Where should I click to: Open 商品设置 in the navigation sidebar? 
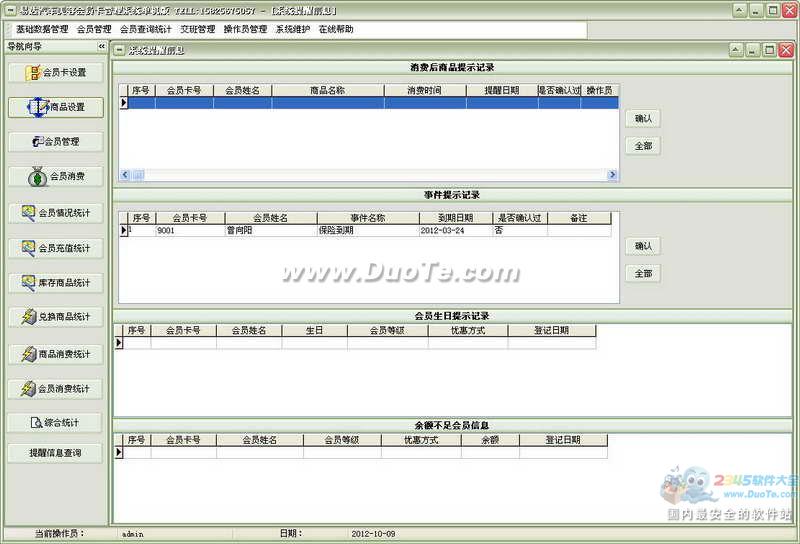point(55,107)
